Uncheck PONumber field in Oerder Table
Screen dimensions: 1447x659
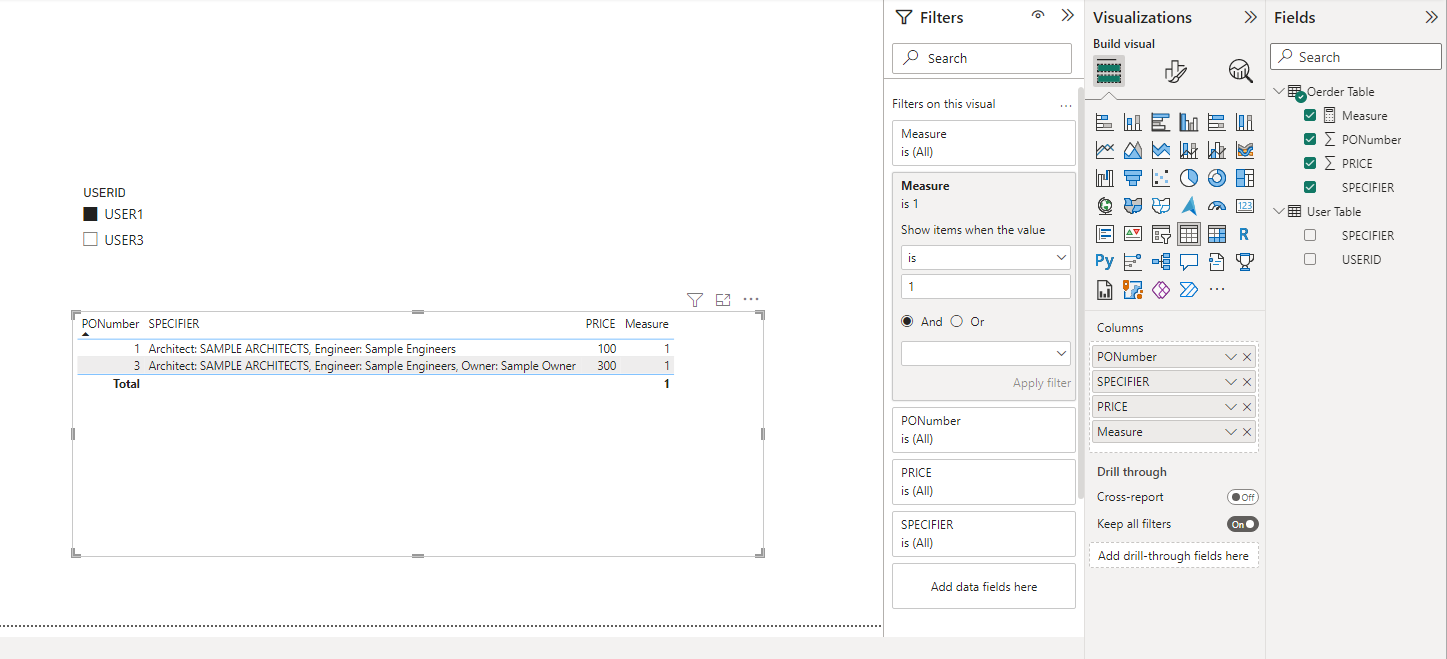click(1310, 139)
